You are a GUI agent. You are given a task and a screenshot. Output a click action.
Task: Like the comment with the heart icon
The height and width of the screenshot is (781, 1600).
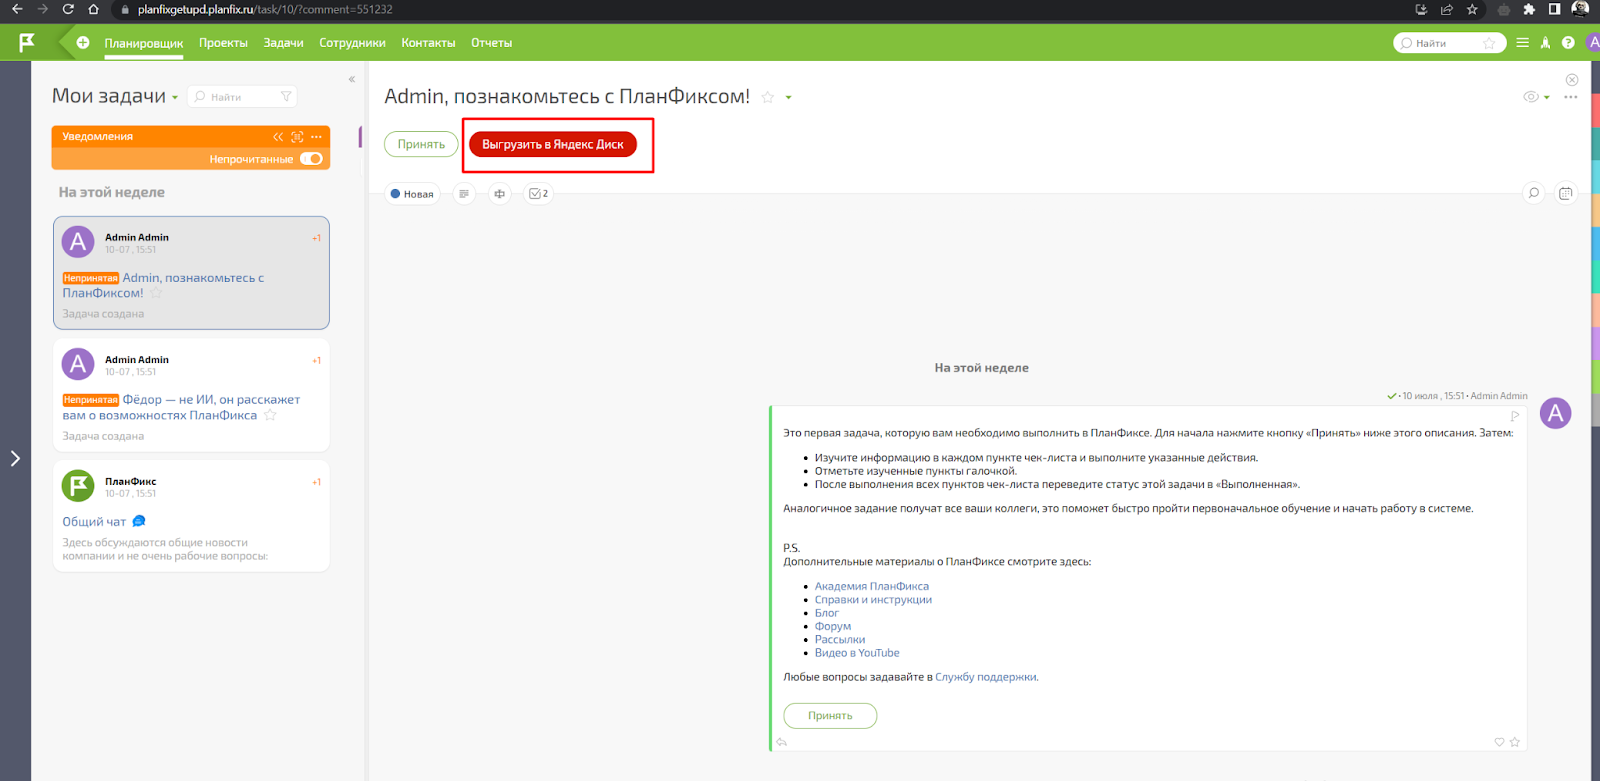(1499, 742)
